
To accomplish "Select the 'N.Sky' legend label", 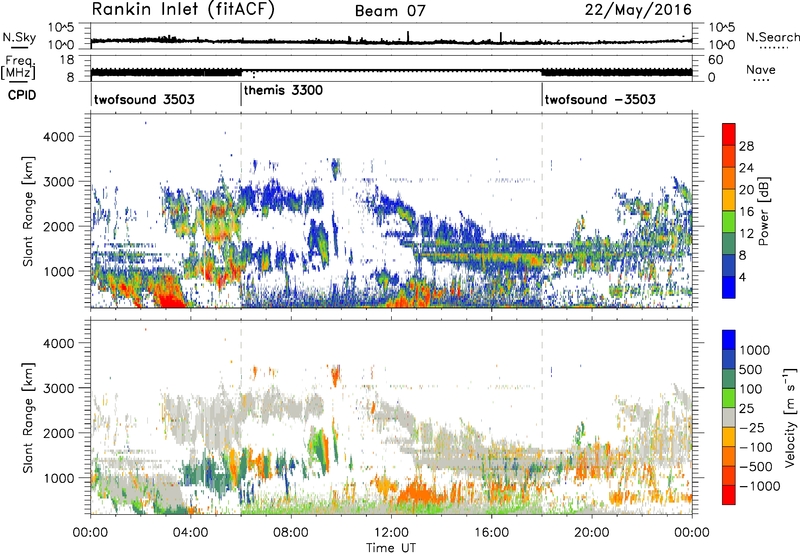I will click(19, 37).
